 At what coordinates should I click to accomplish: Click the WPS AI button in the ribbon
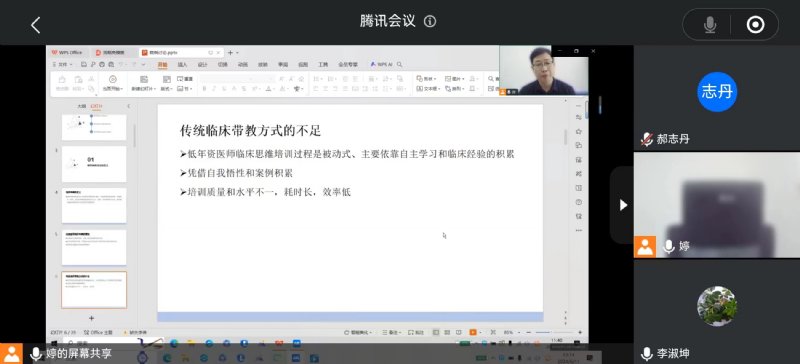[x=381, y=65]
